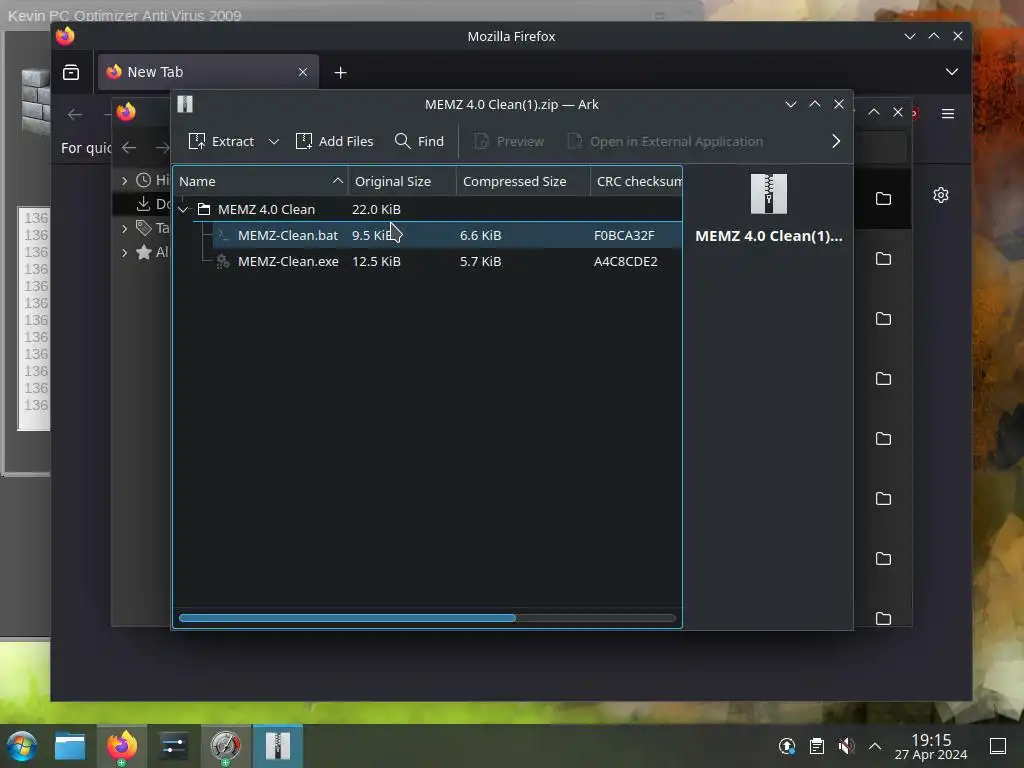The width and height of the screenshot is (1024, 768).
Task: Click the second folder icon on the right strip
Action: point(883,259)
